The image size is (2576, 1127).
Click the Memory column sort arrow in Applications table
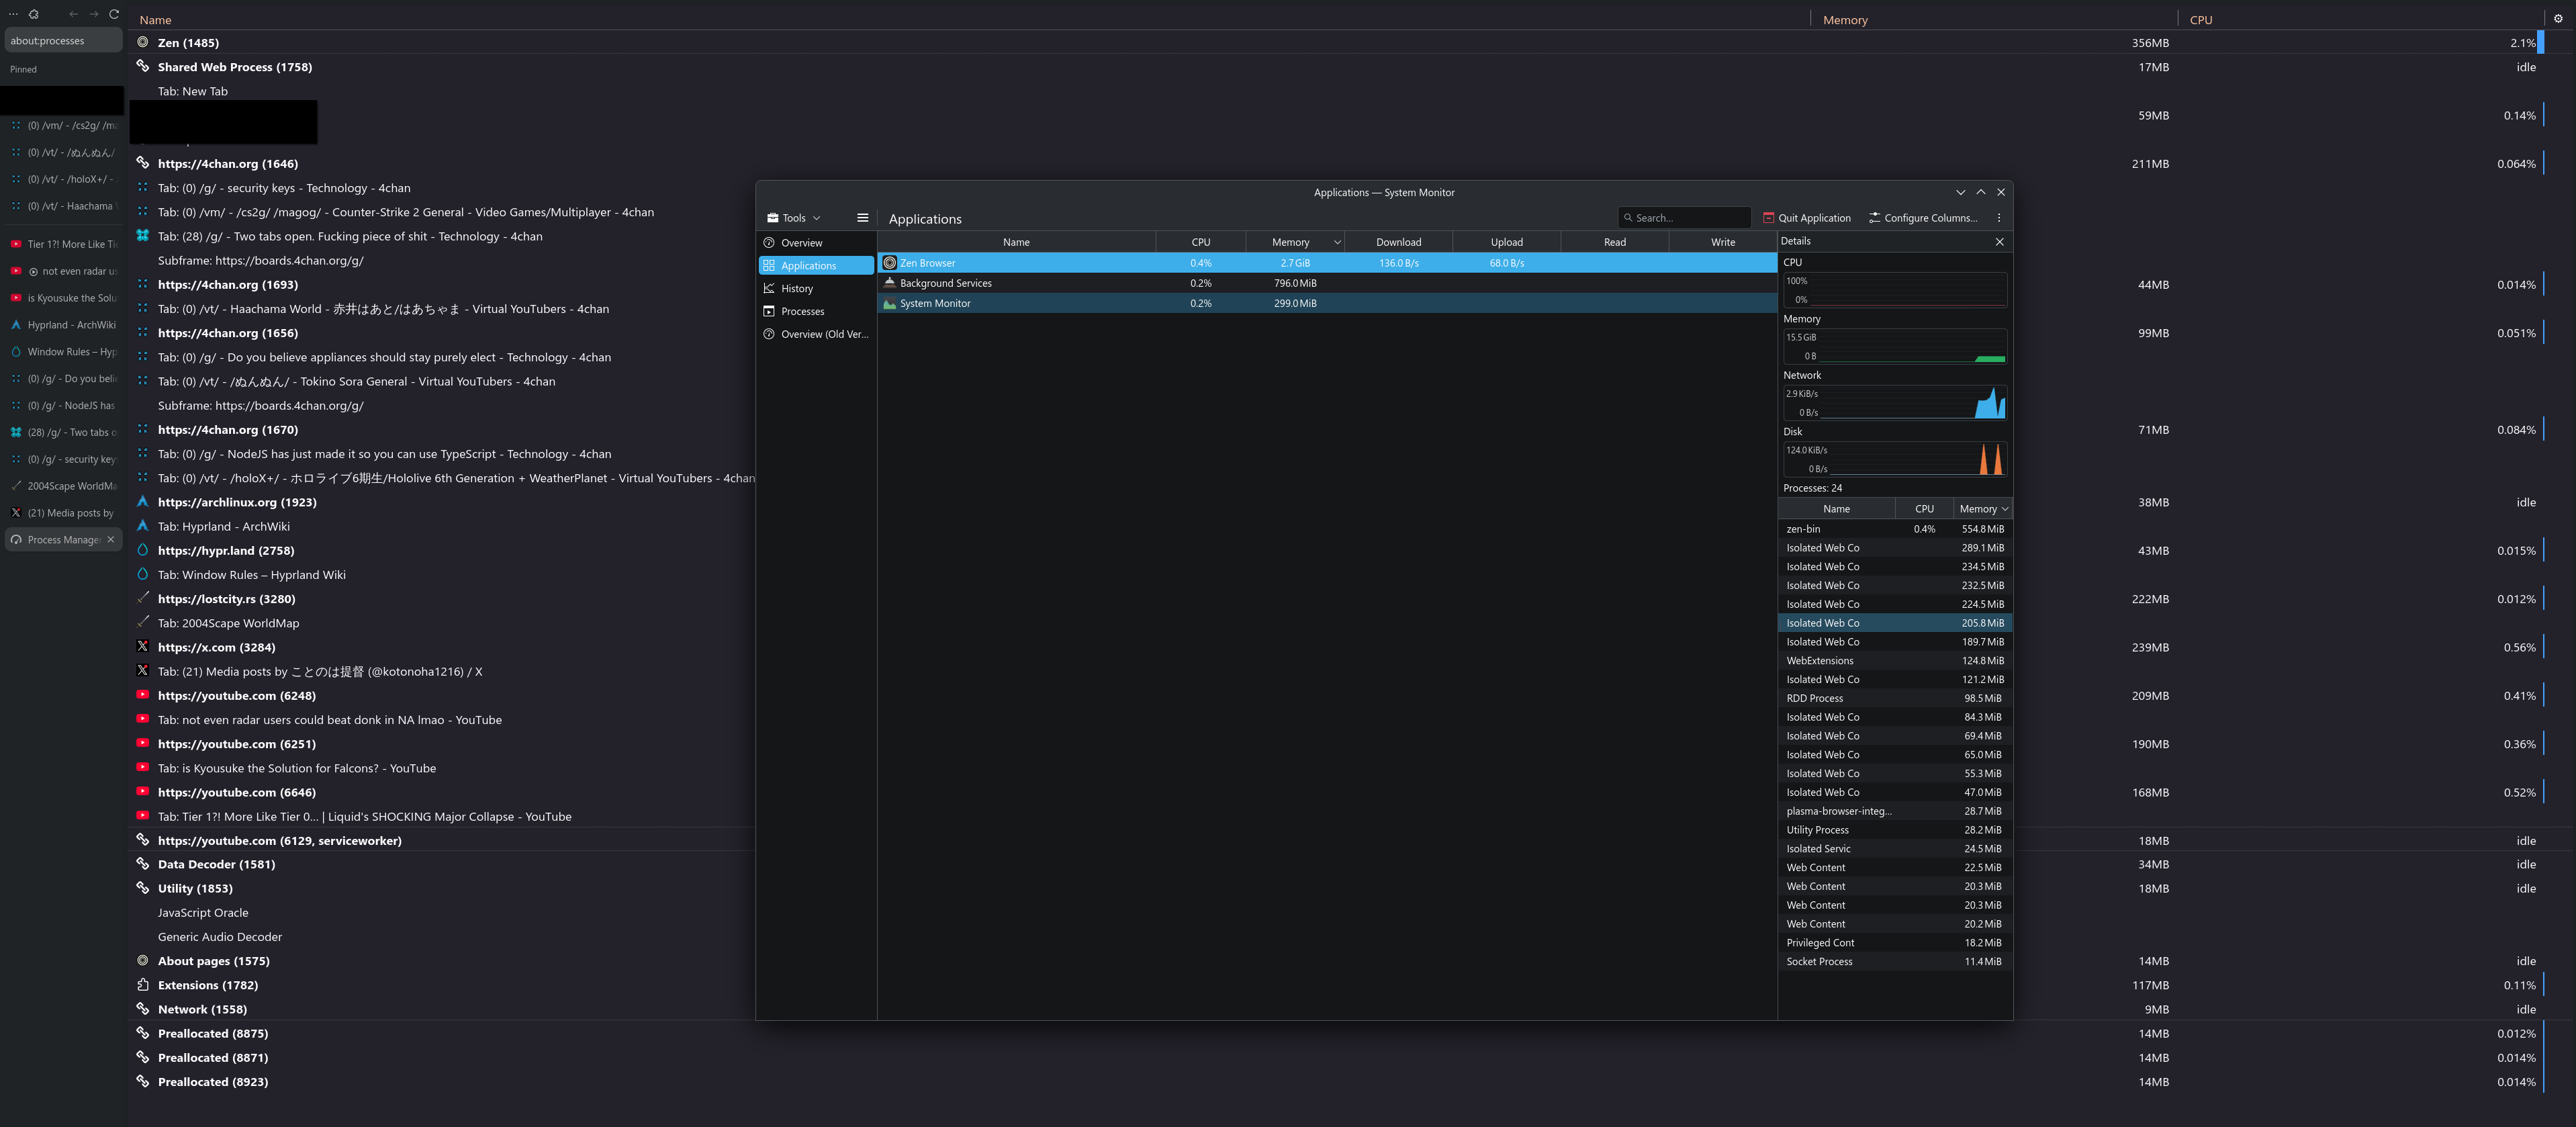(1336, 242)
